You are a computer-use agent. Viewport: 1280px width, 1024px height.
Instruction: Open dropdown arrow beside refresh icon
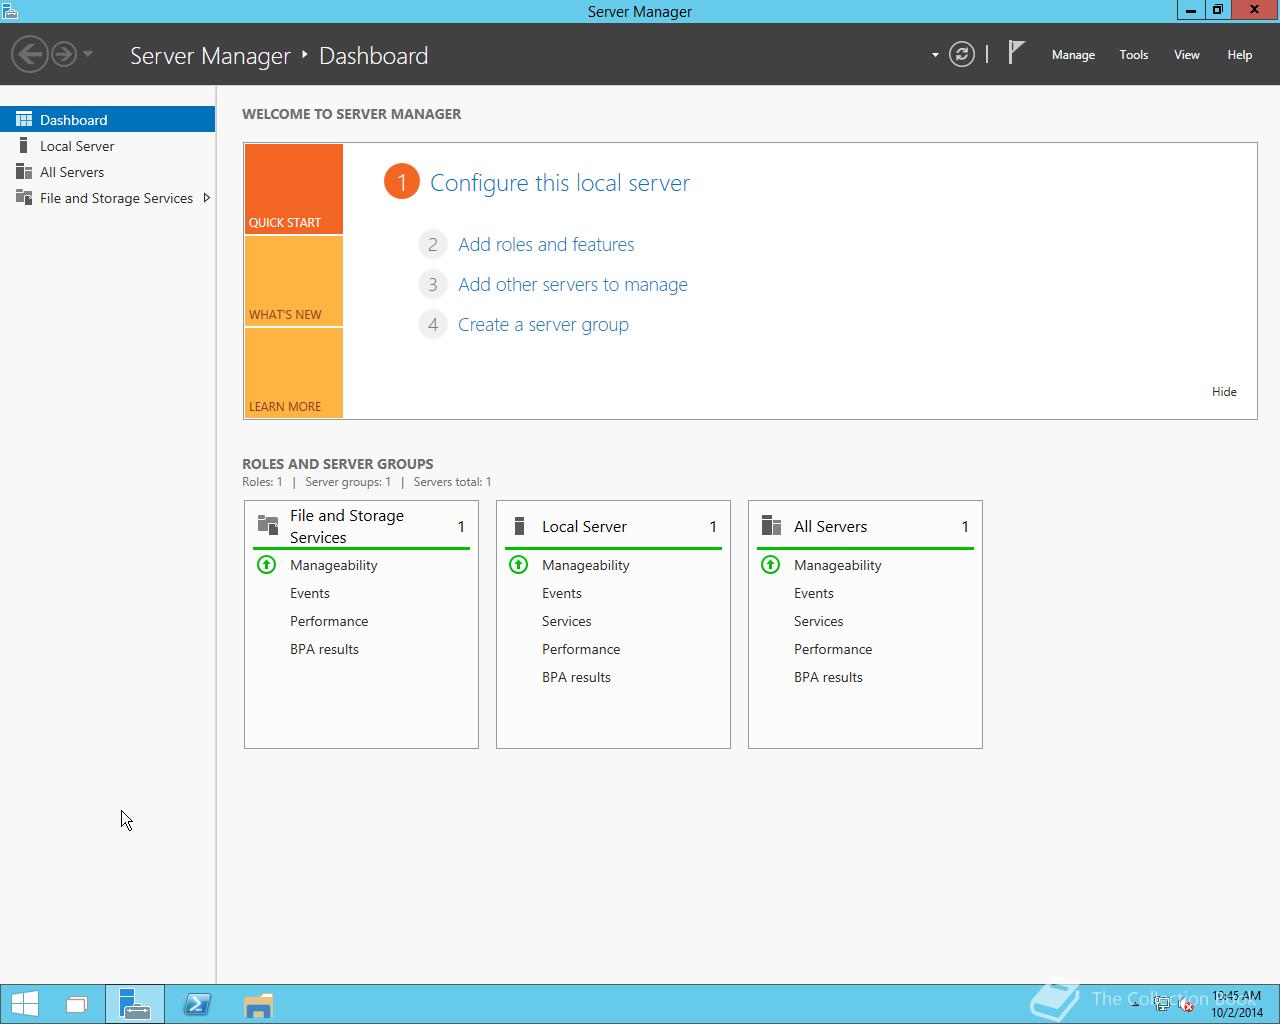[x=935, y=55]
